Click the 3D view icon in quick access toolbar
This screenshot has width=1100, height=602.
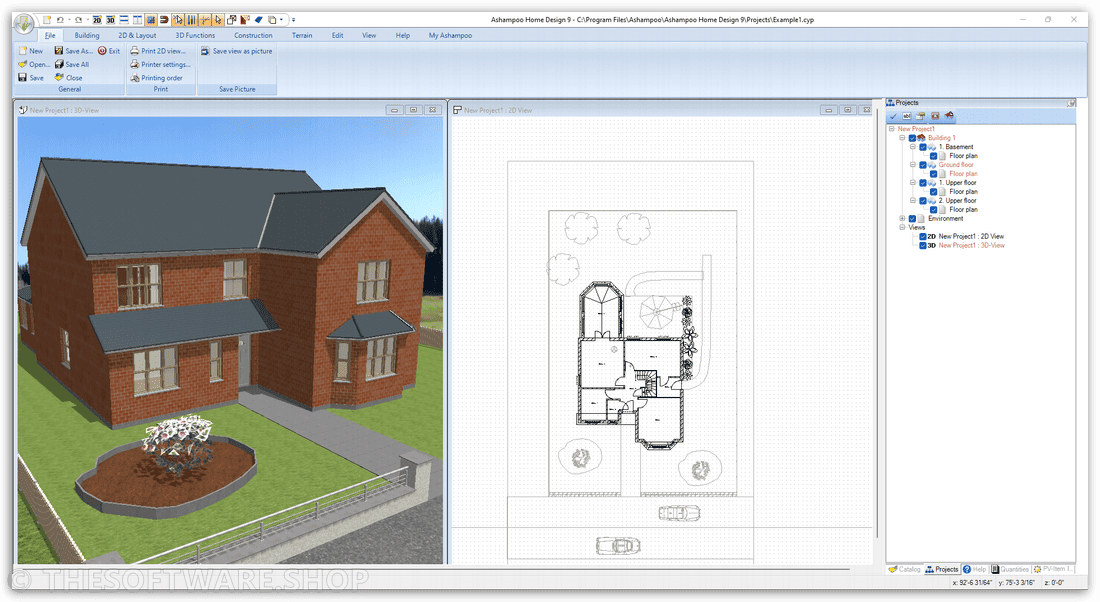[x=110, y=20]
